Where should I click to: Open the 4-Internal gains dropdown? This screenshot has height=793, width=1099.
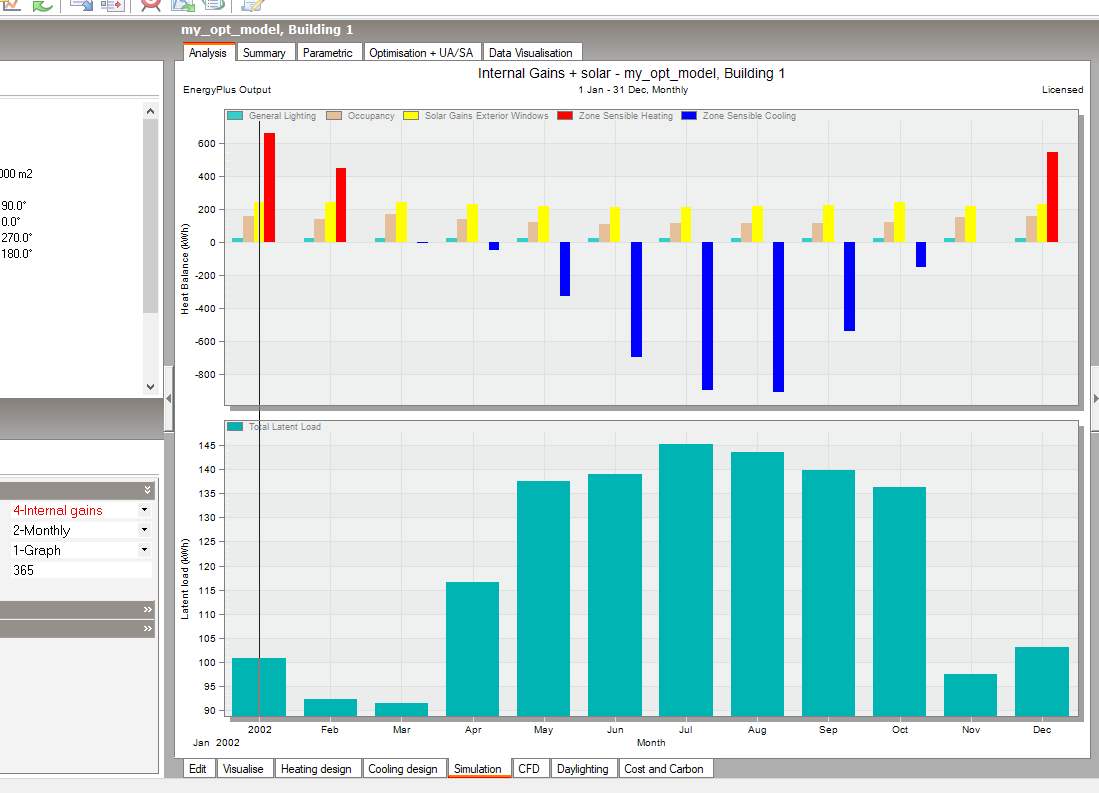tap(144, 510)
